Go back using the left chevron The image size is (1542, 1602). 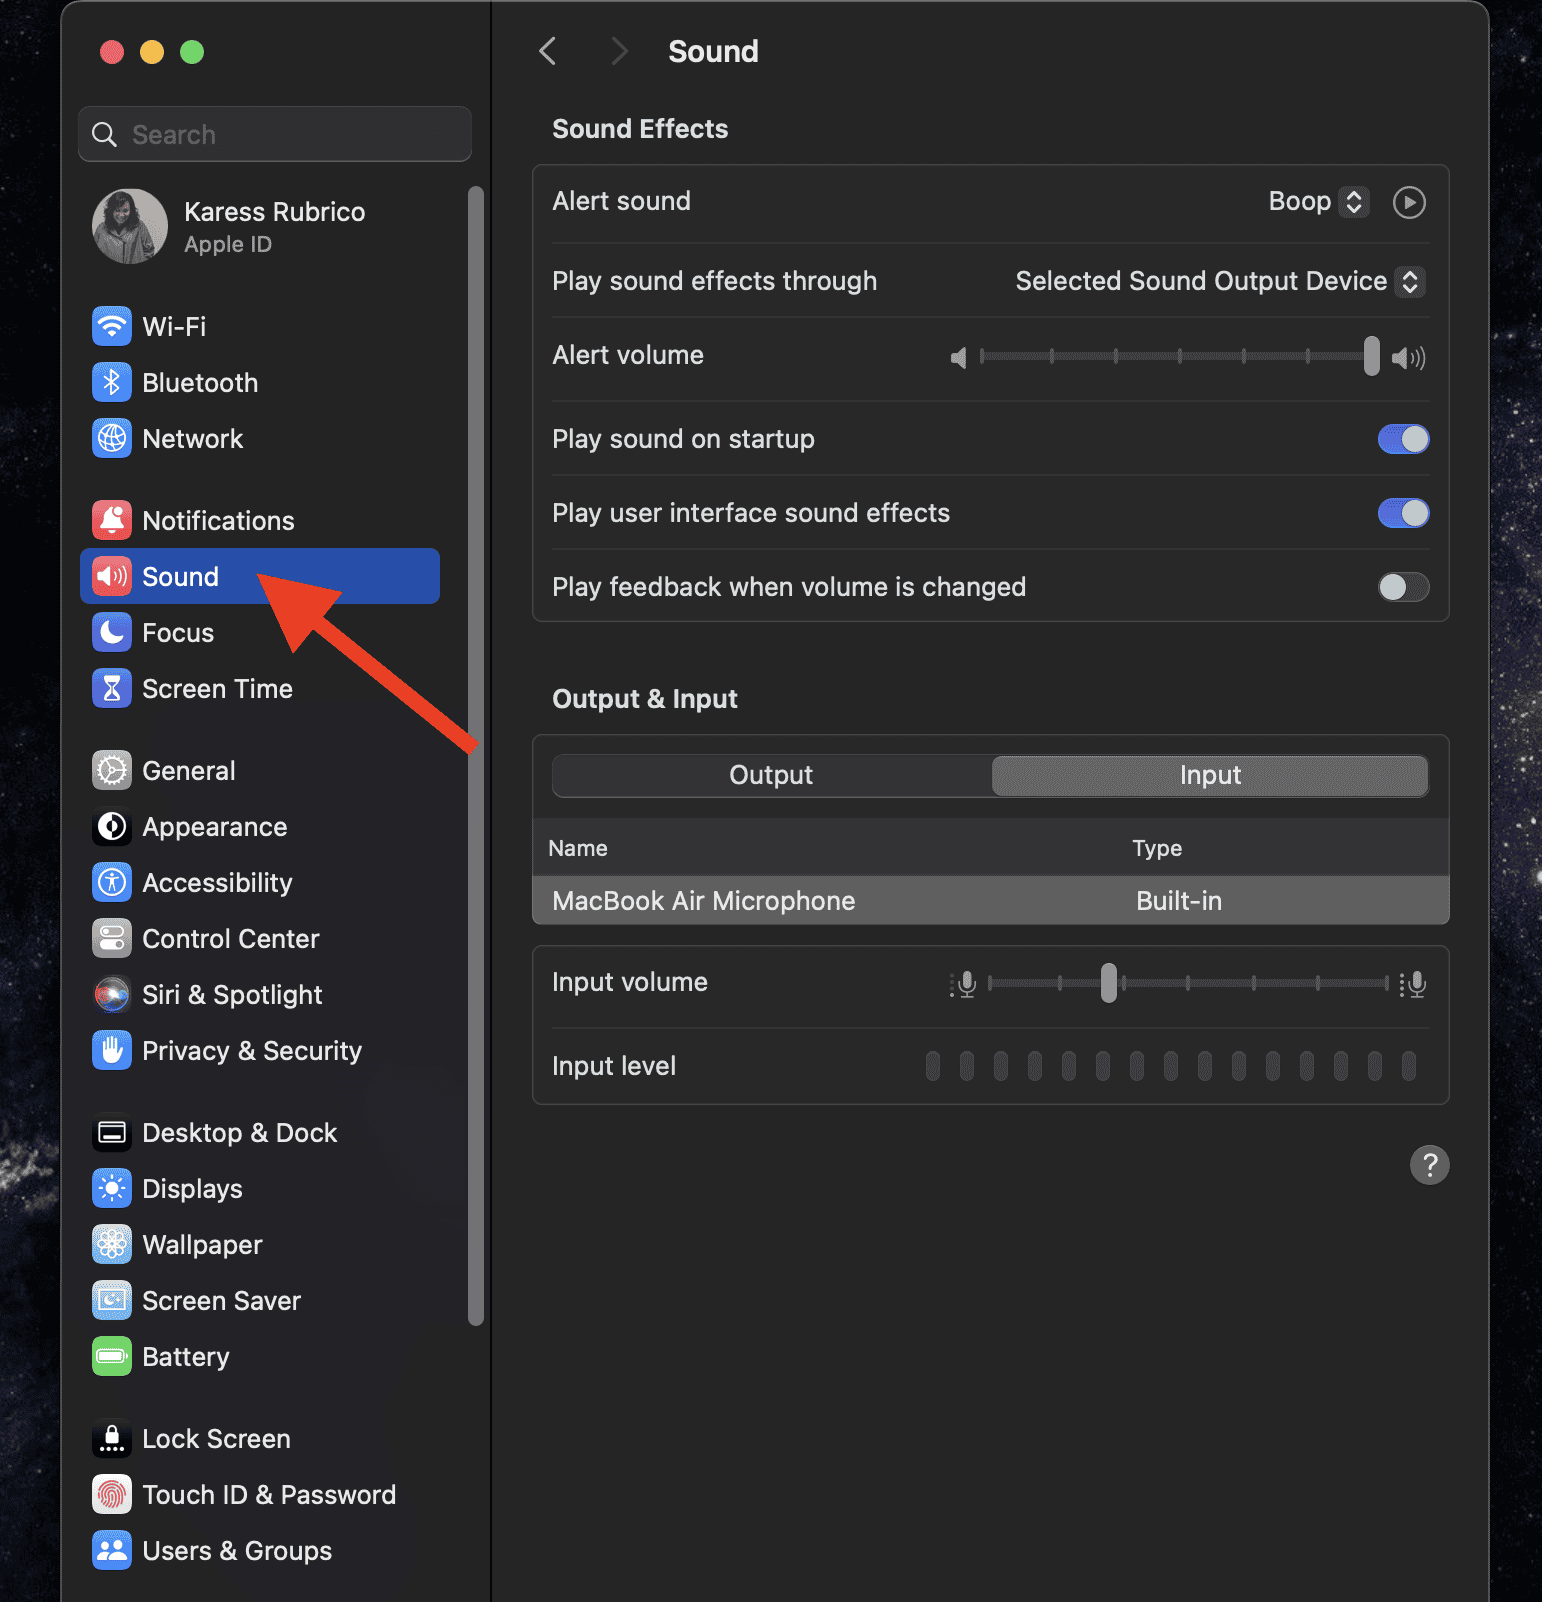point(548,51)
